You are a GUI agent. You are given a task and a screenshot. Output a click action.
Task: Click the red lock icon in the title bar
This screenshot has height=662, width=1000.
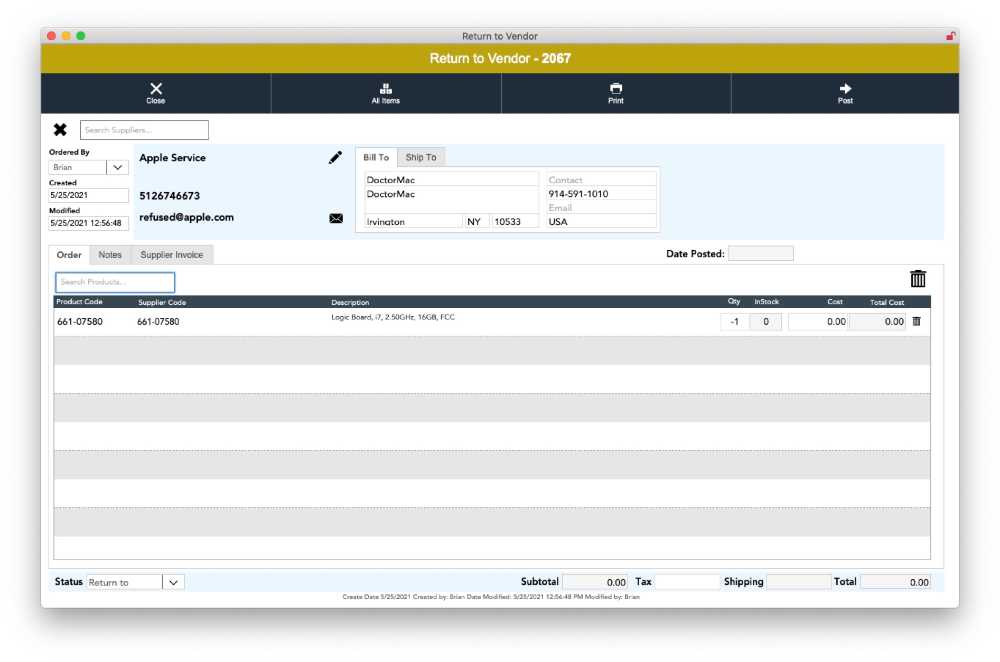click(x=950, y=36)
